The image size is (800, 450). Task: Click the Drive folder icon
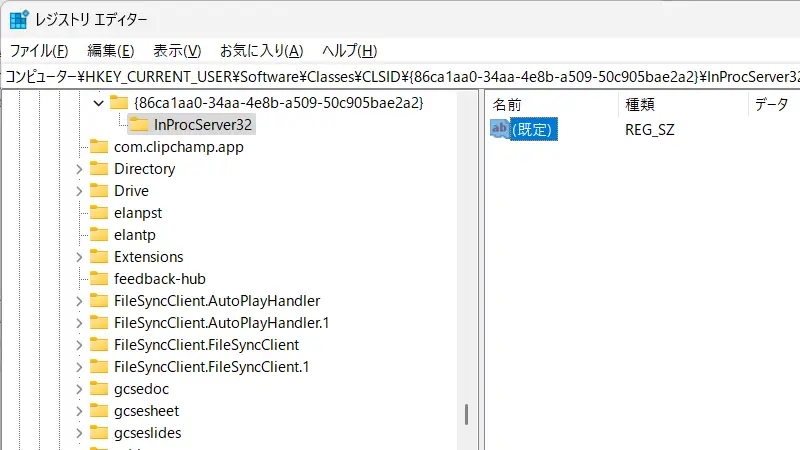[x=99, y=191]
